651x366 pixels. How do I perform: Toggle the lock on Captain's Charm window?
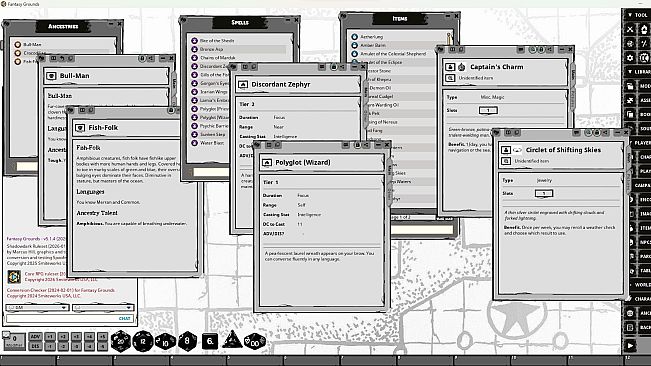point(541,49)
